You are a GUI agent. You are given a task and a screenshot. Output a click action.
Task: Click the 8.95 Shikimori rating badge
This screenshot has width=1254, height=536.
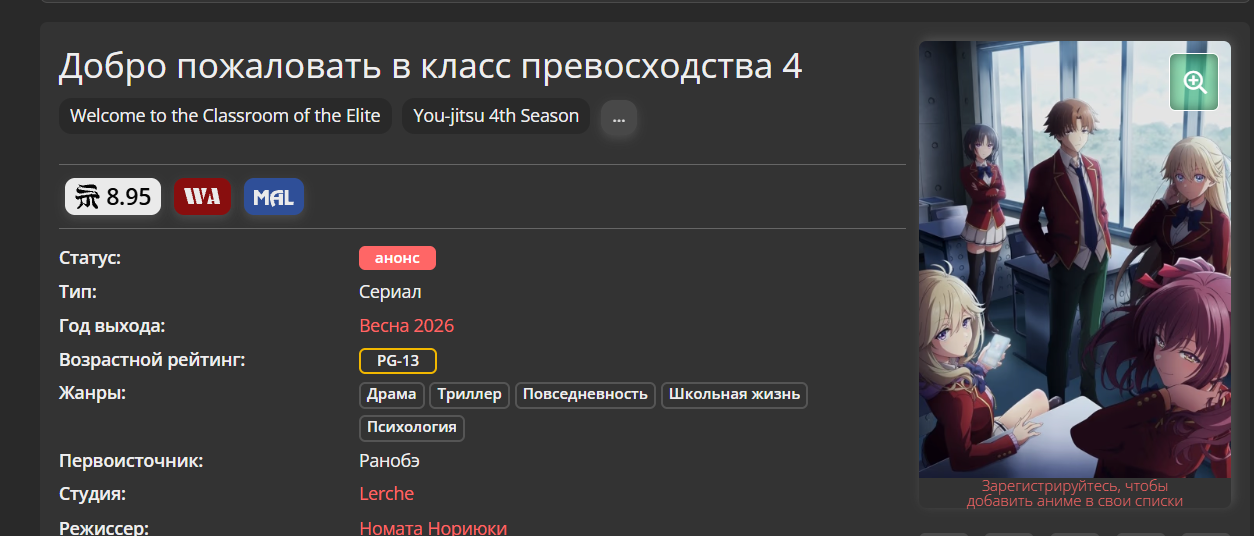[113, 197]
